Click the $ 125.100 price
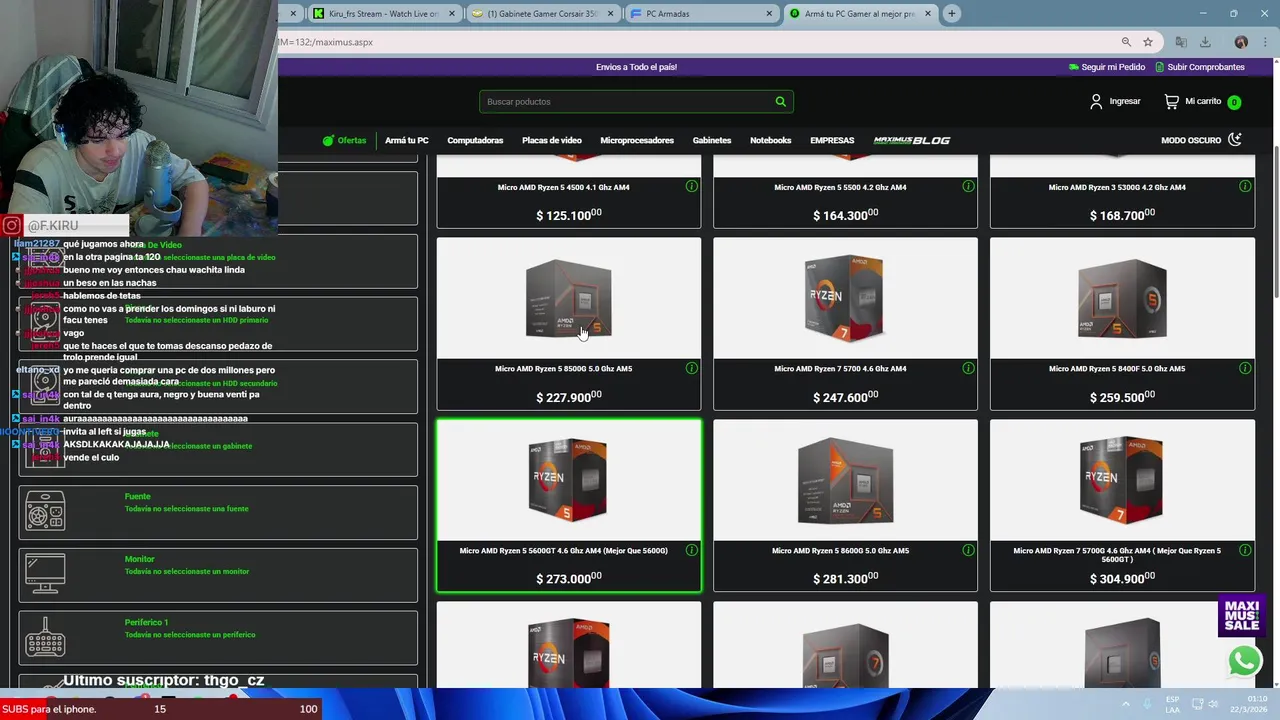Screen dimensions: 1280x720 coord(569,215)
